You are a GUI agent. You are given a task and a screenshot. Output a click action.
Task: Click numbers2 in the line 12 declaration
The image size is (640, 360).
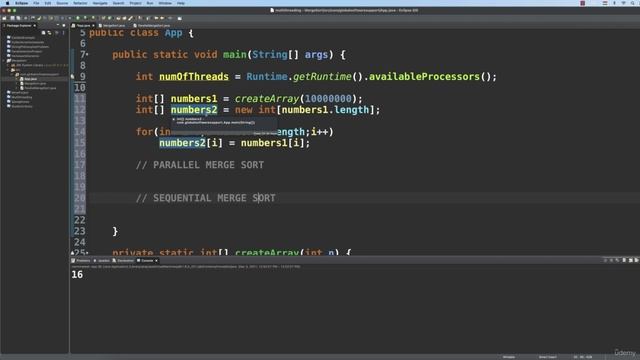pyautogui.click(x=194, y=110)
